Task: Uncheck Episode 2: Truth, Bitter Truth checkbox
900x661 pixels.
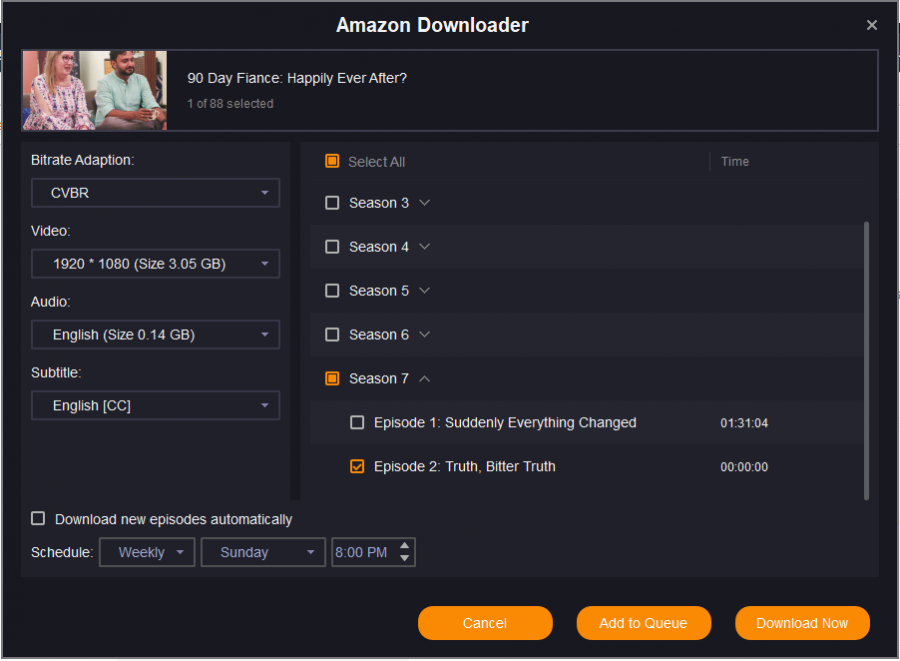Action: point(357,466)
